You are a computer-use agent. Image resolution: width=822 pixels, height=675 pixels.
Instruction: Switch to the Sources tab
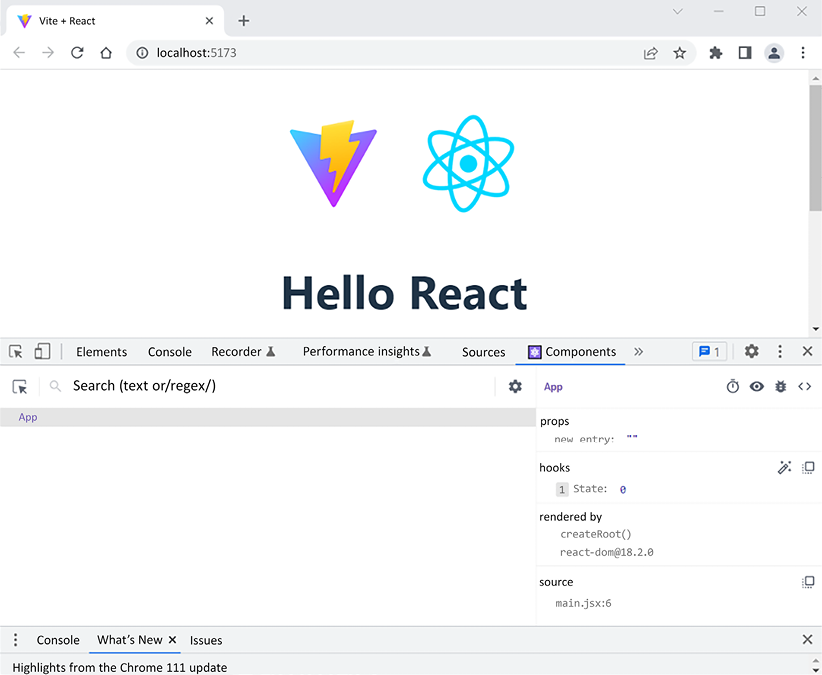(x=483, y=352)
